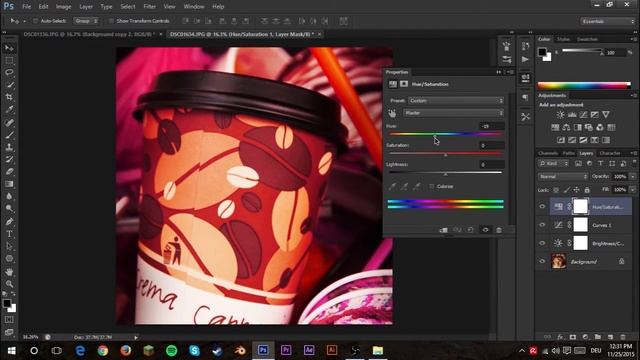Add a Levels adjustment from Adjustments panel

[x=572, y=115]
